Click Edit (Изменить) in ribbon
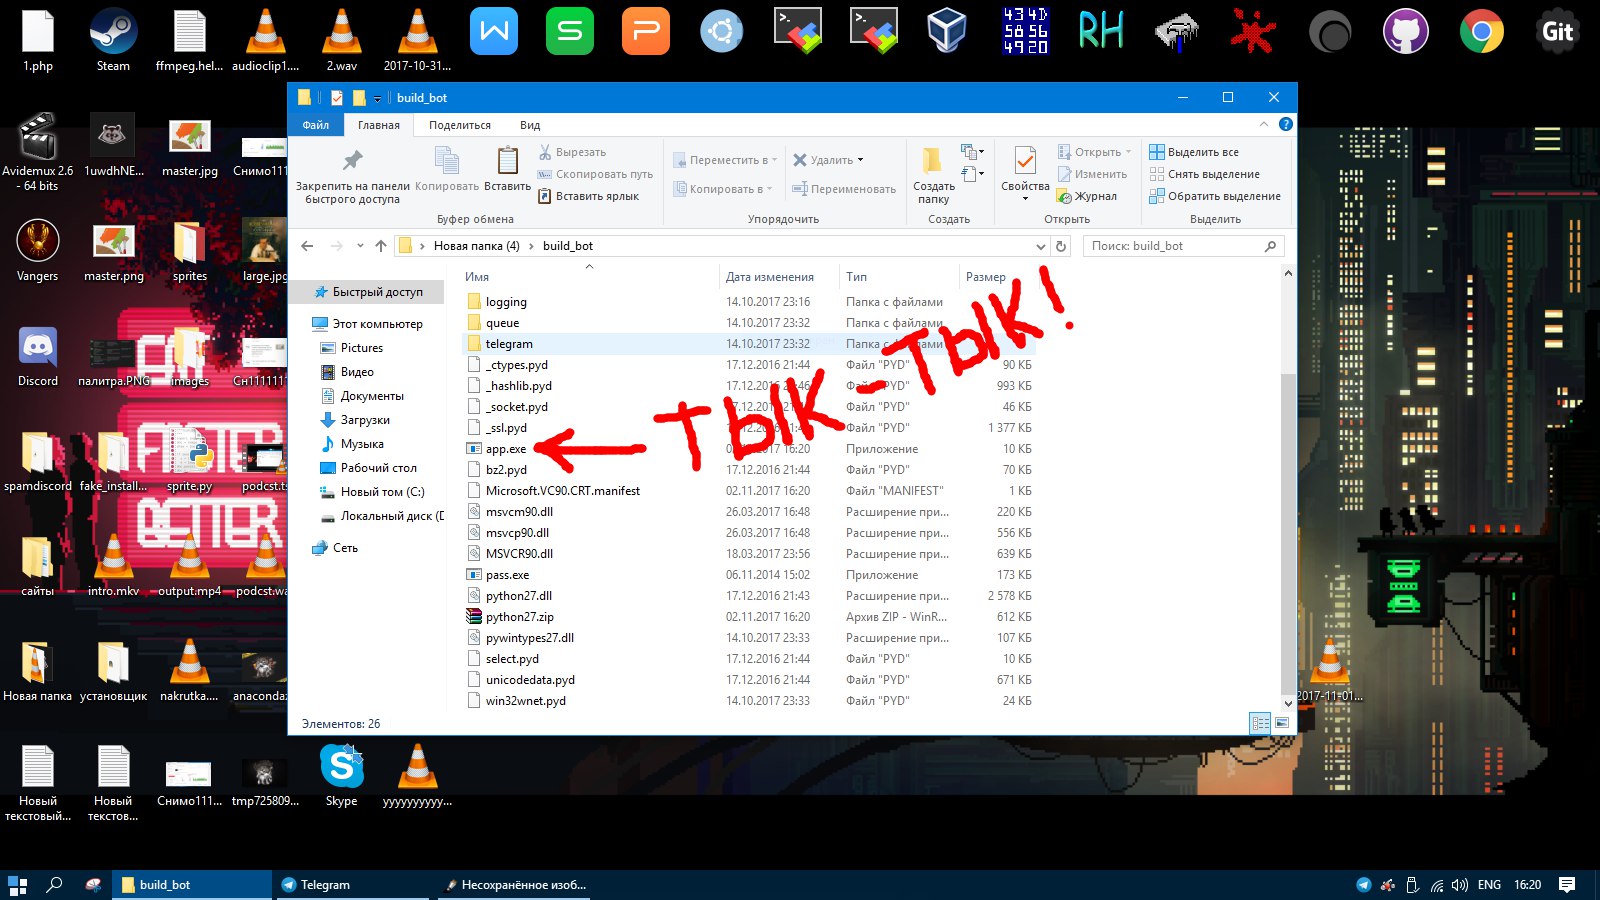 coord(1092,174)
